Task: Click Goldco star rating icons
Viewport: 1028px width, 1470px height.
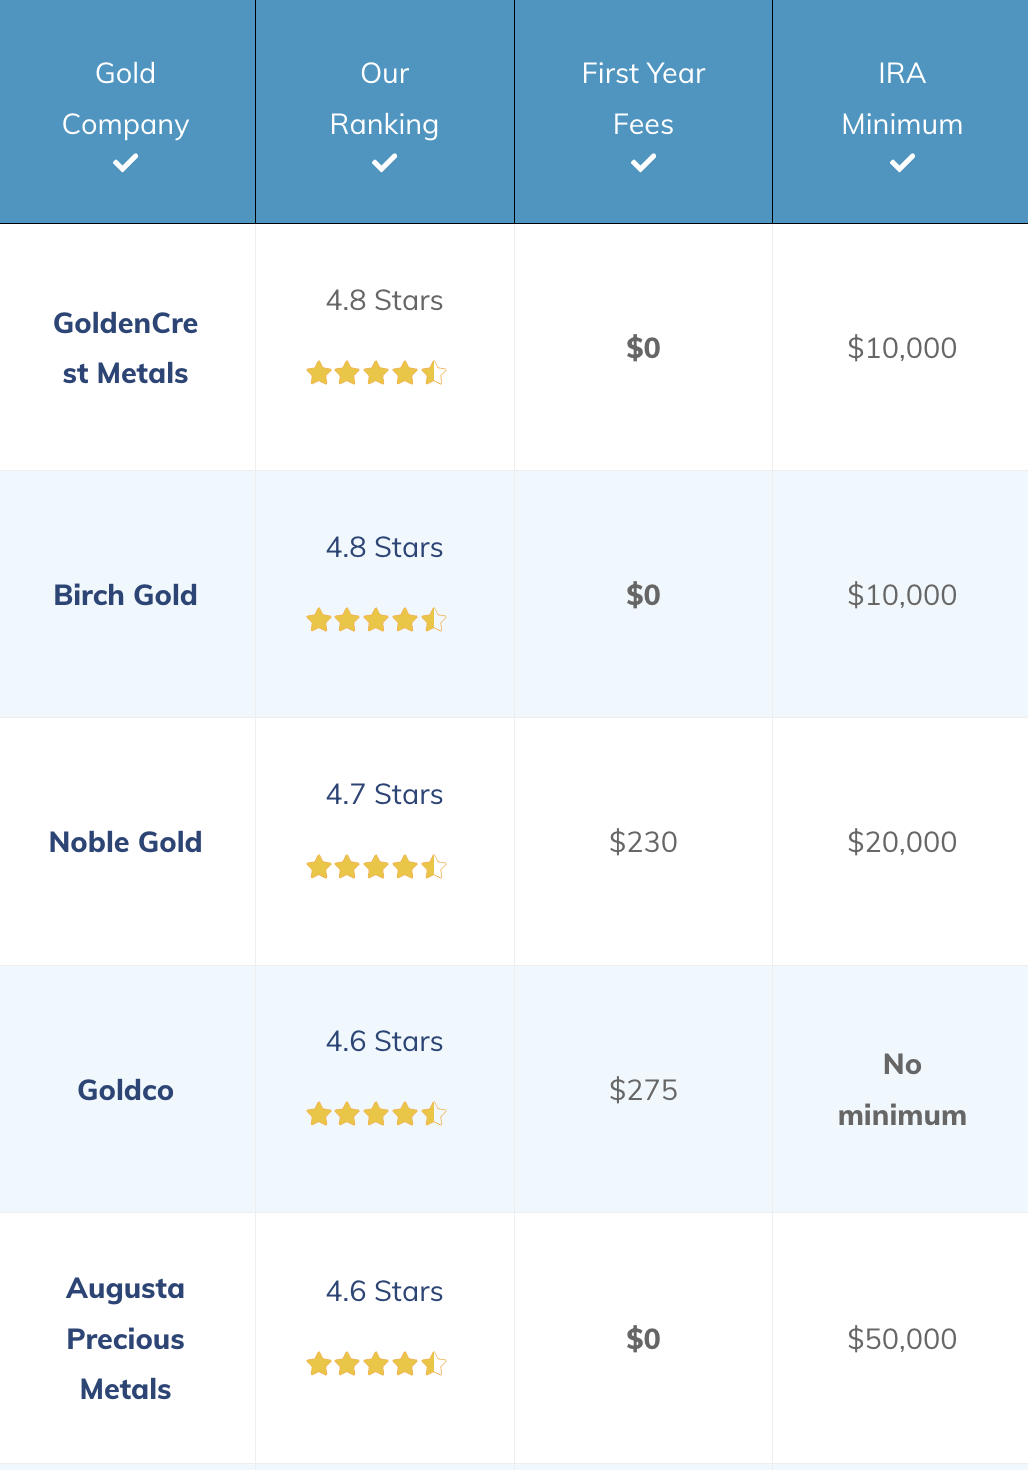Action: pyautogui.click(x=376, y=1114)
